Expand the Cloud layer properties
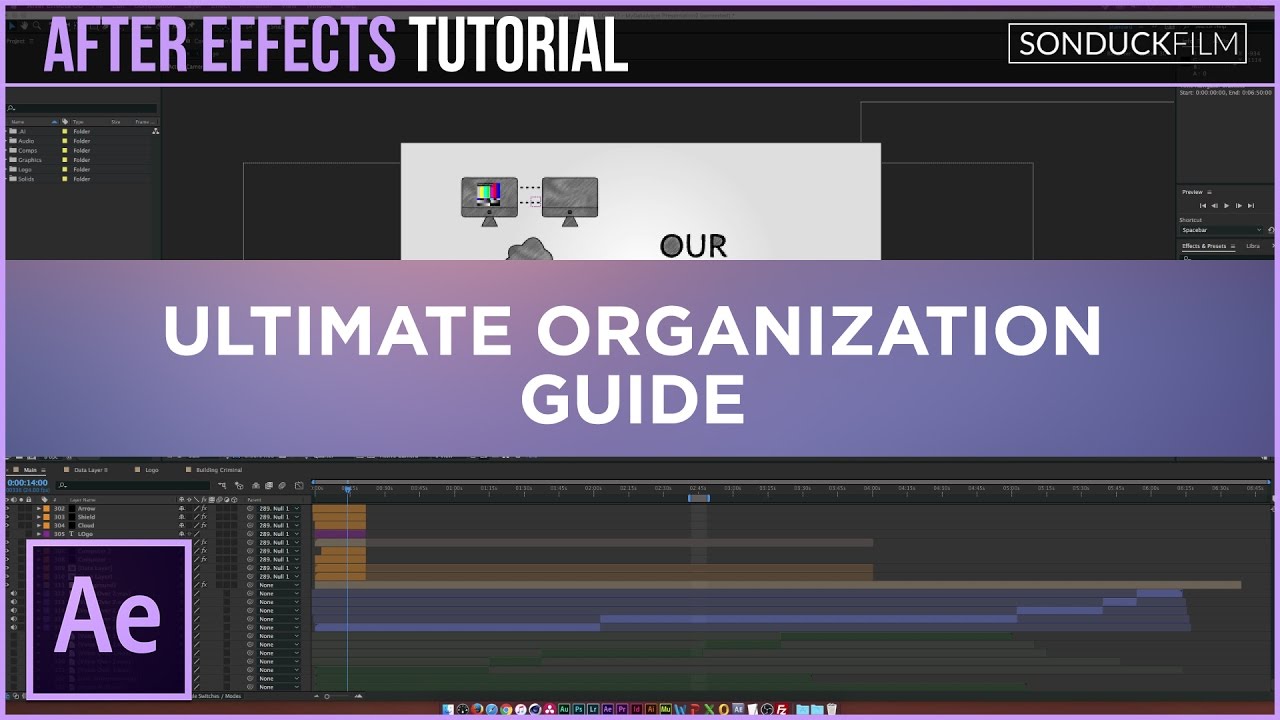This screenshot has width=1280, height=720. pyautogui.click(x=39, y=525)
